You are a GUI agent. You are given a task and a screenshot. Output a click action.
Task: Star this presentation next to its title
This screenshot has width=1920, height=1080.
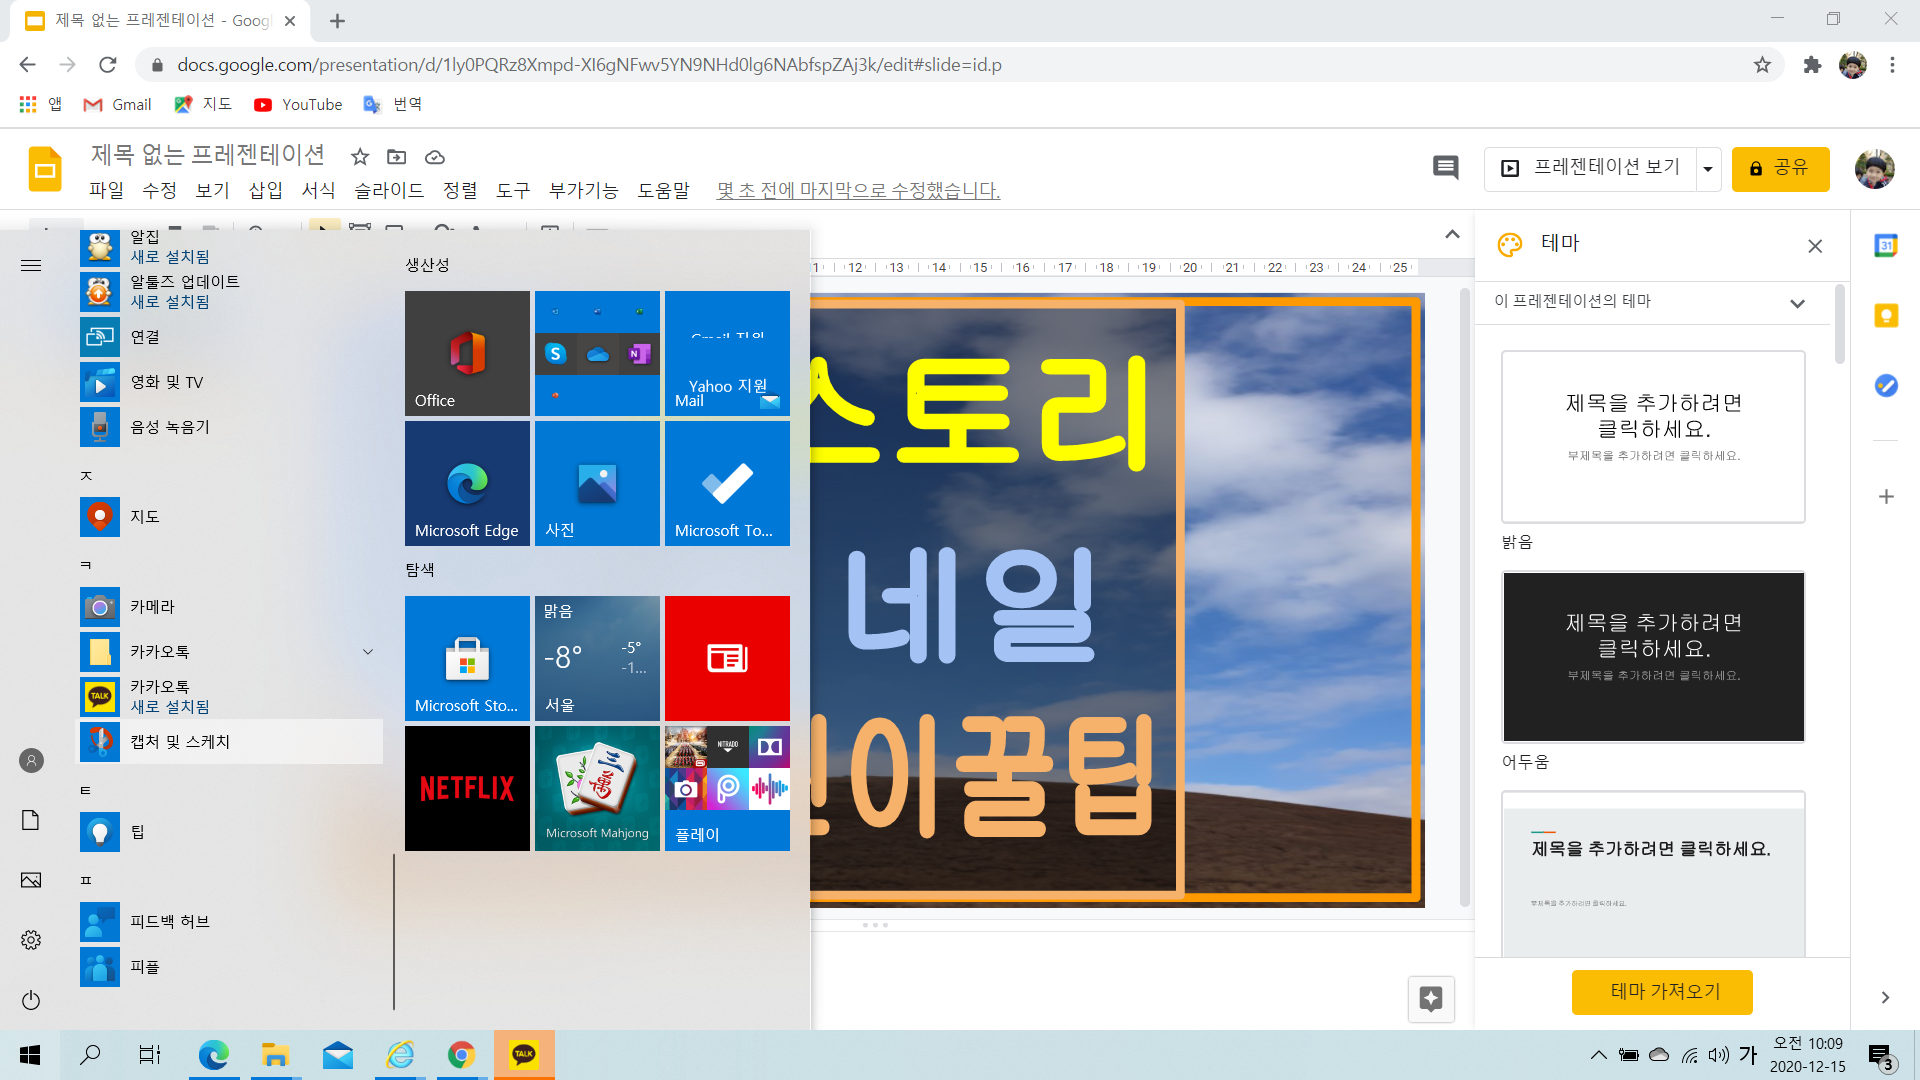(360, 157)
